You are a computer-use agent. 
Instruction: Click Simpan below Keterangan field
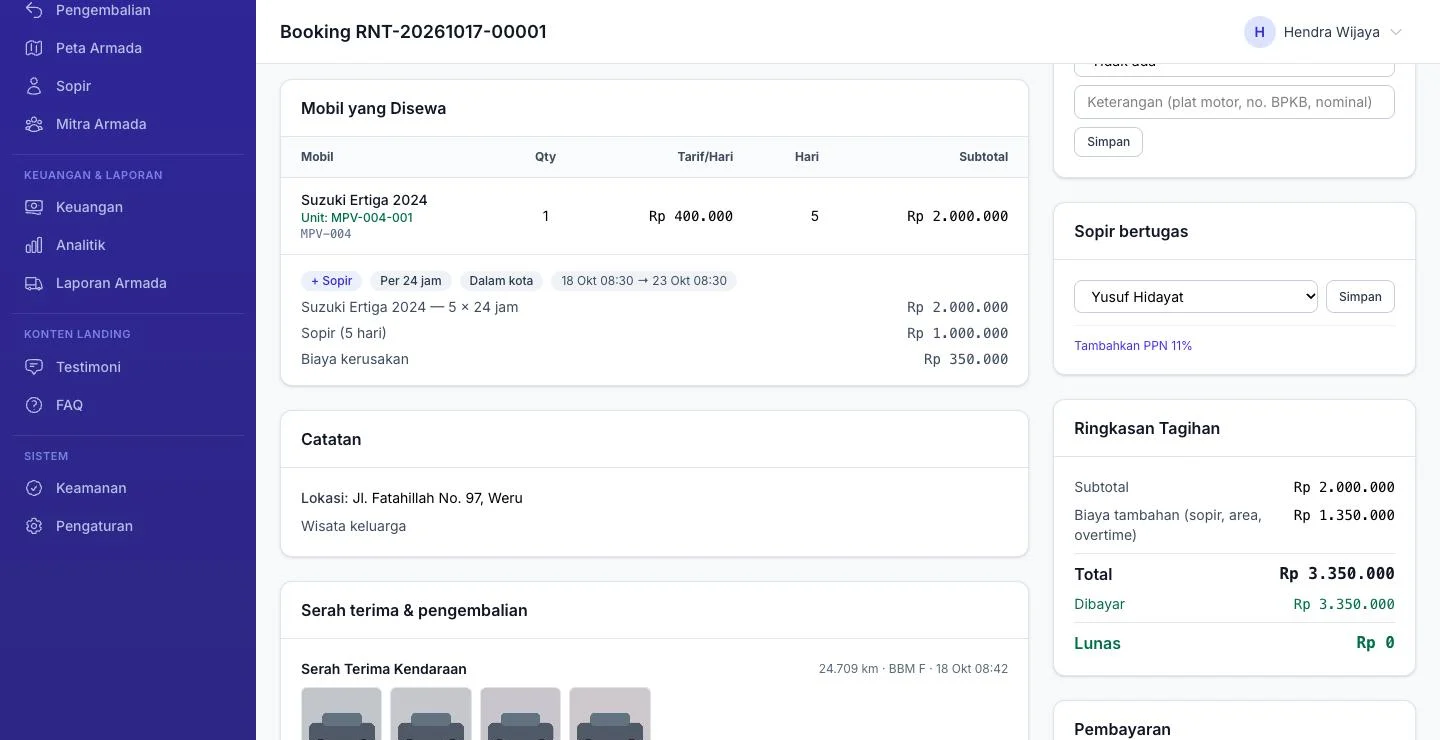coord(1108,142)
